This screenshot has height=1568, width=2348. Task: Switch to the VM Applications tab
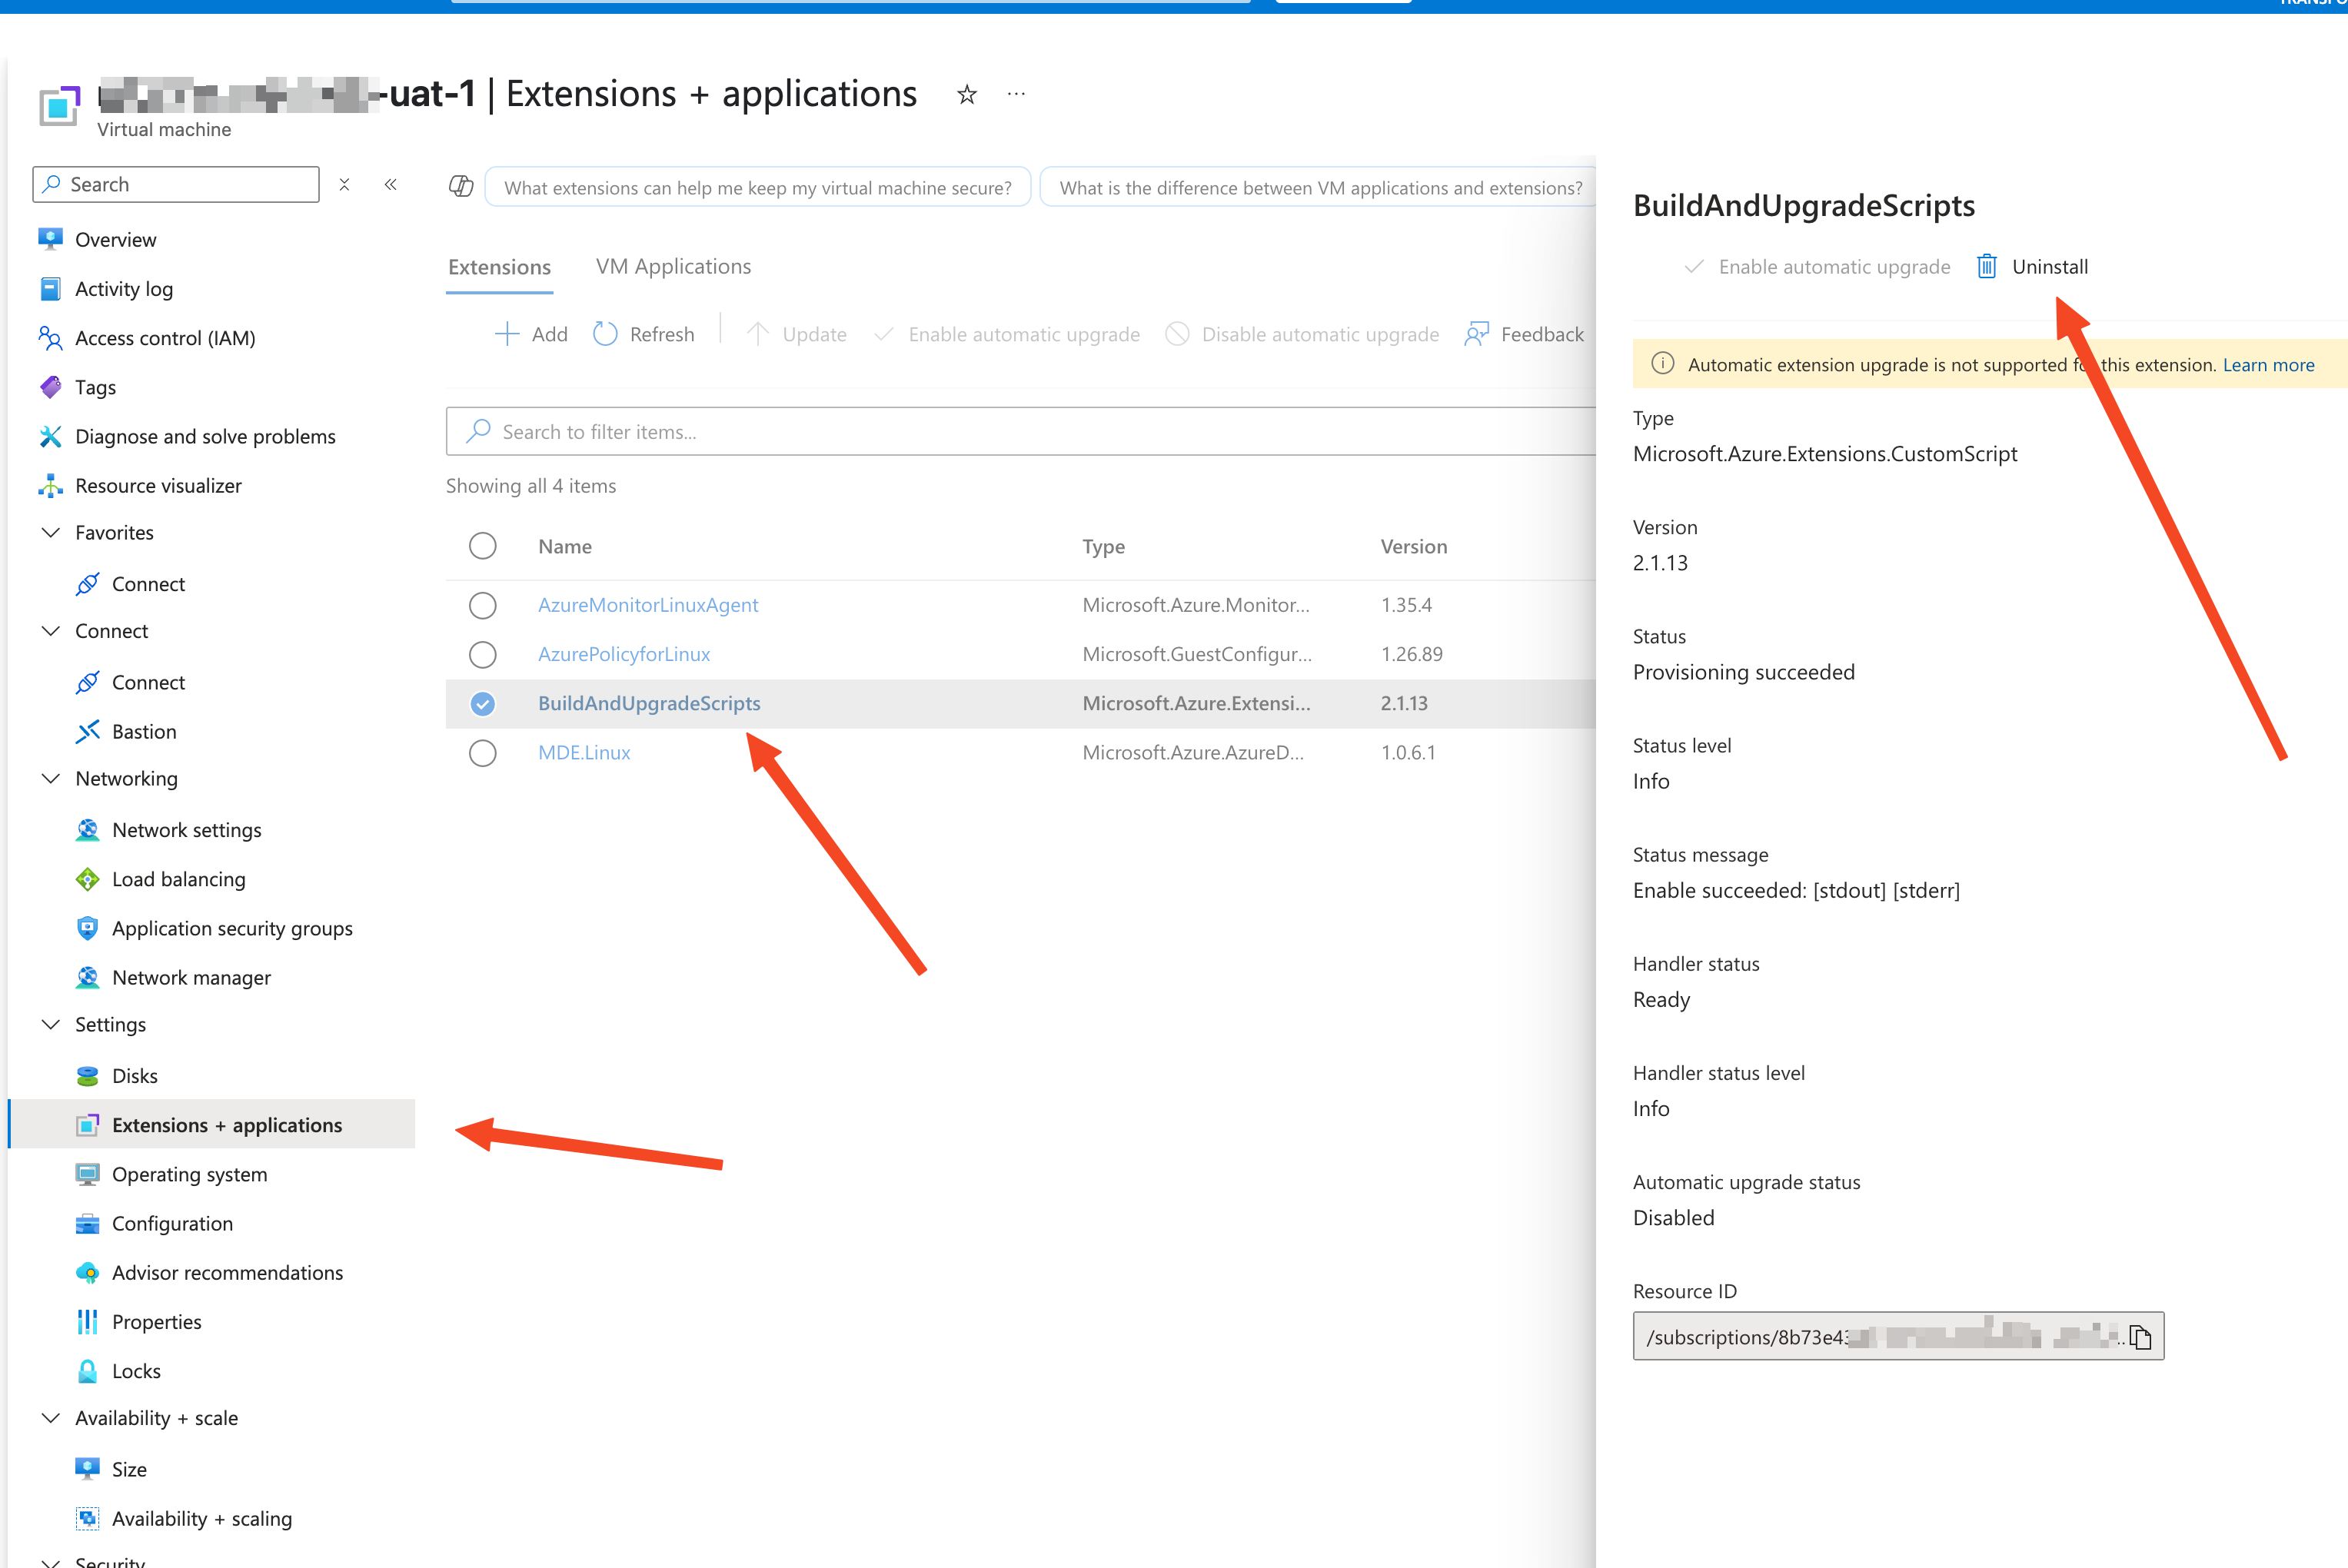(673, 266)
